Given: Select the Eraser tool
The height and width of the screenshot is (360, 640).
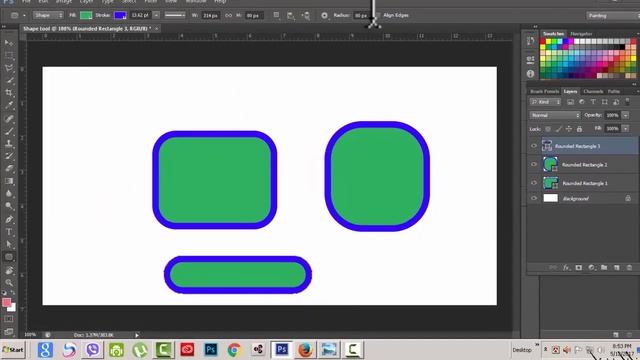Looking at the screenshot, I should coord(9,168).
